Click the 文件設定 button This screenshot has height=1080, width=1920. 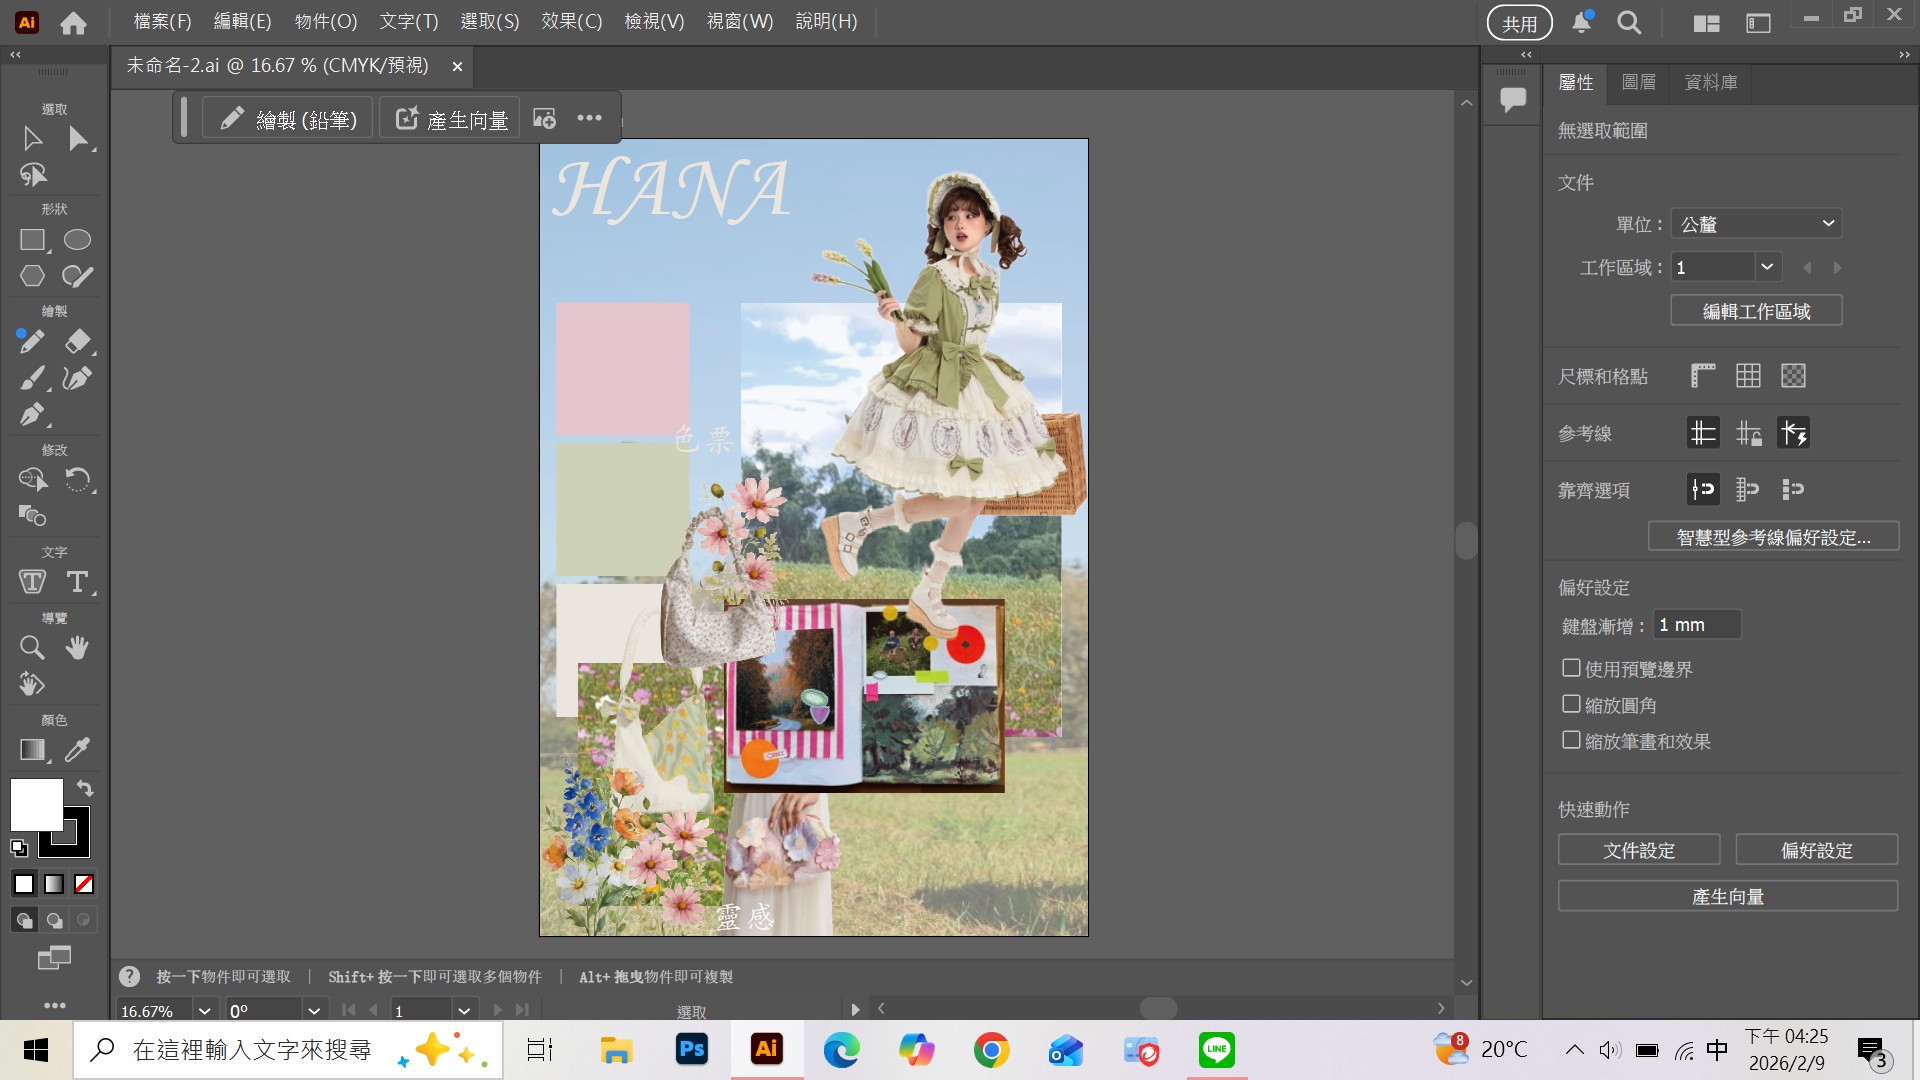[x=1639, y=850]
